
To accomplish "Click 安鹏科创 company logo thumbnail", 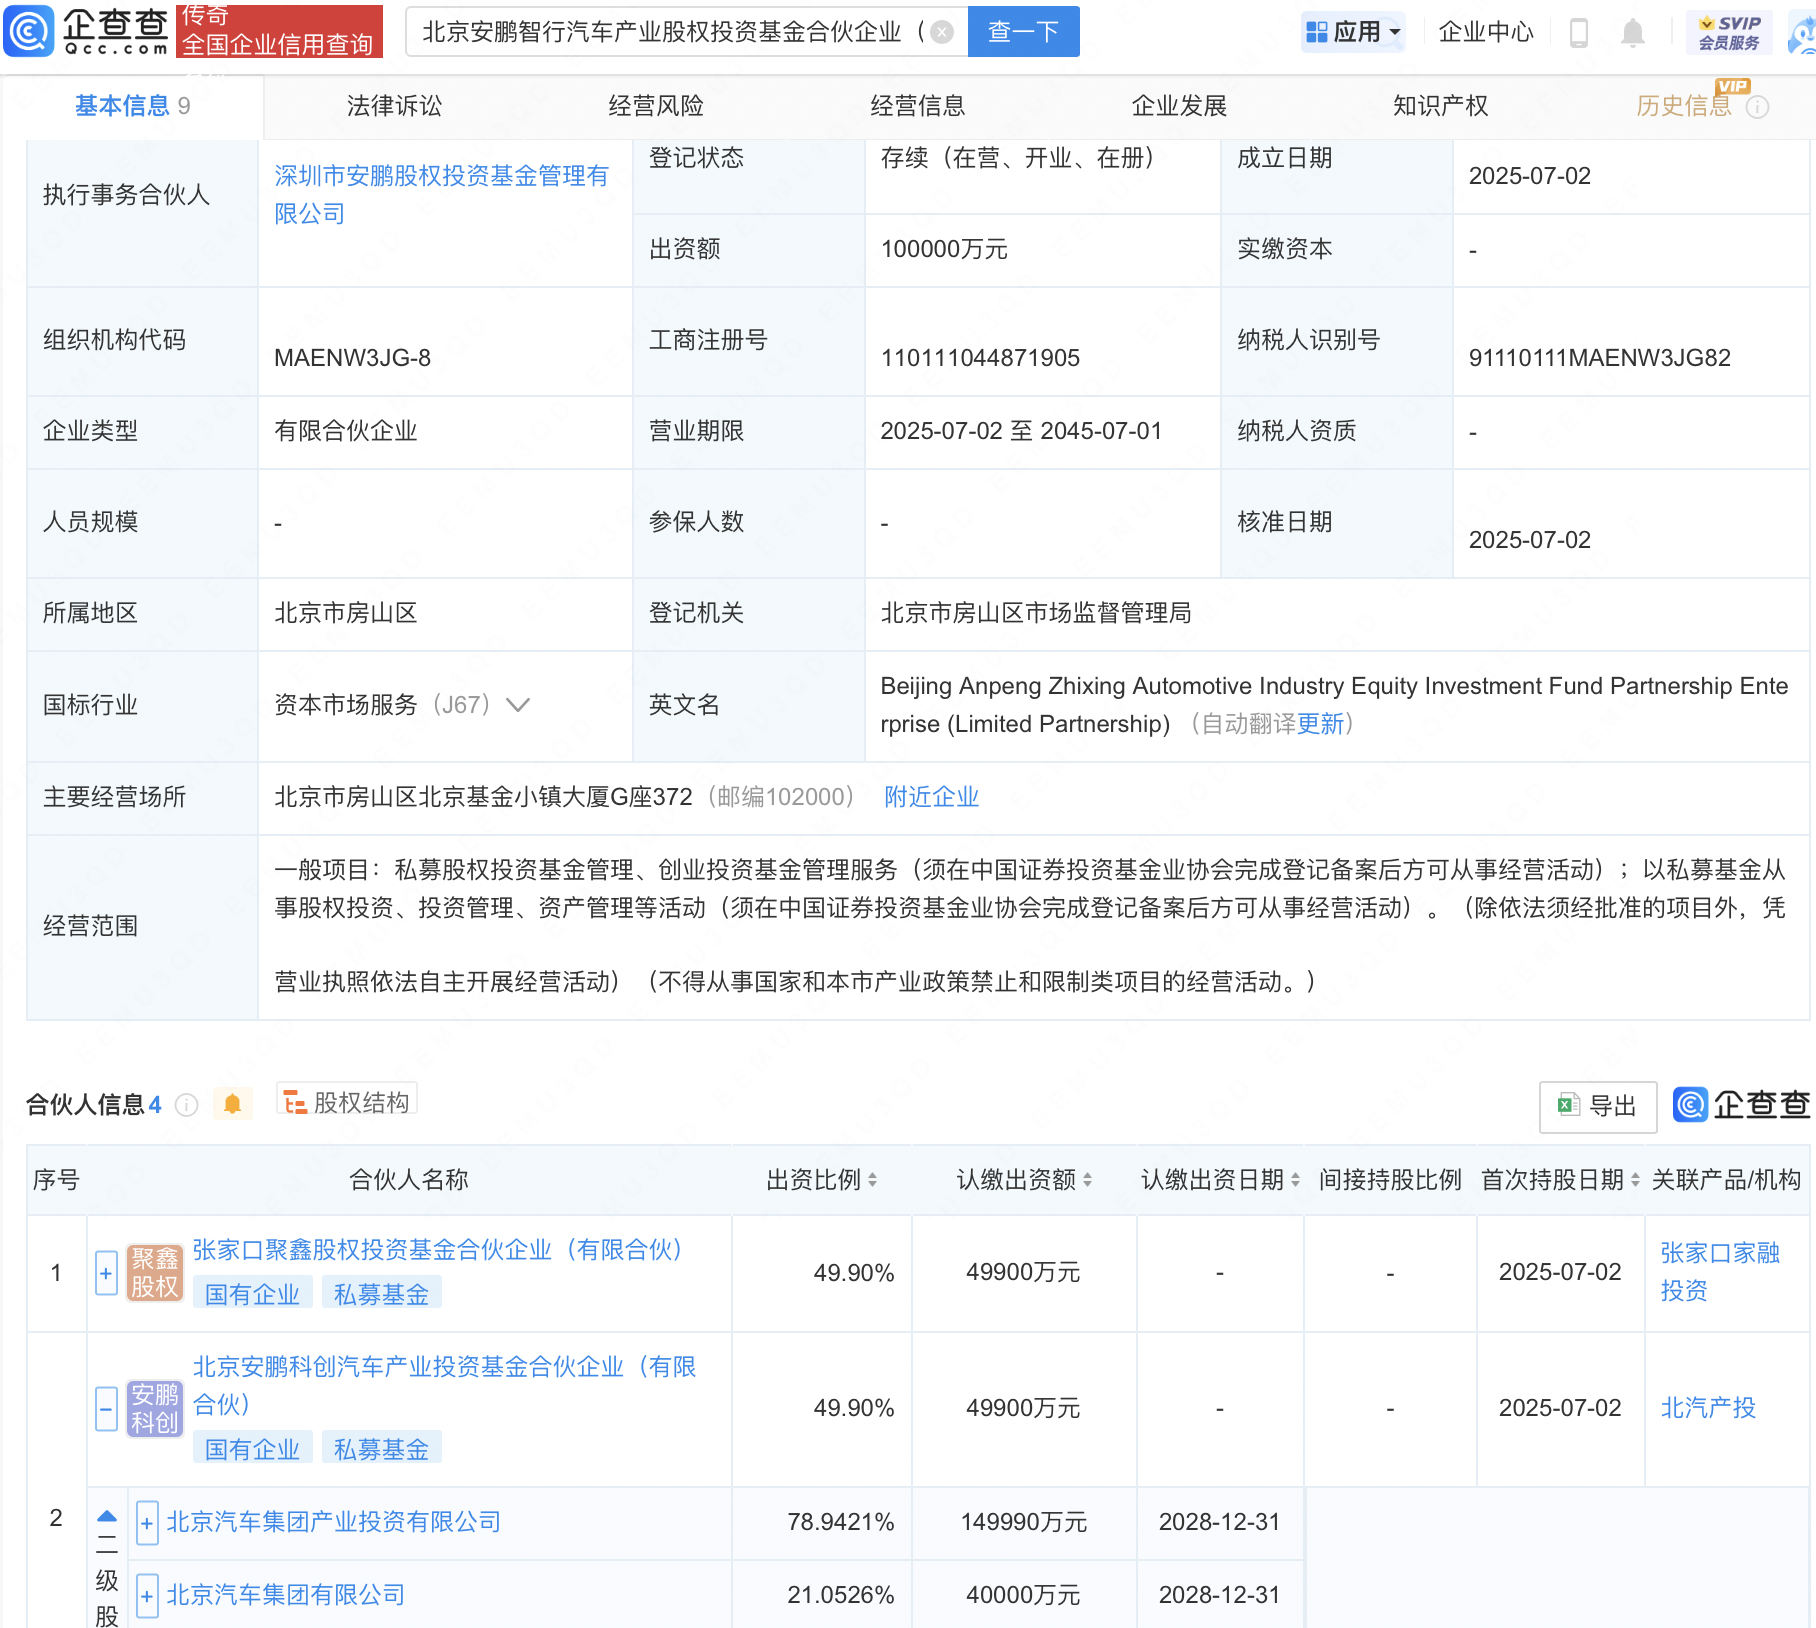I will pos(155,1409).
